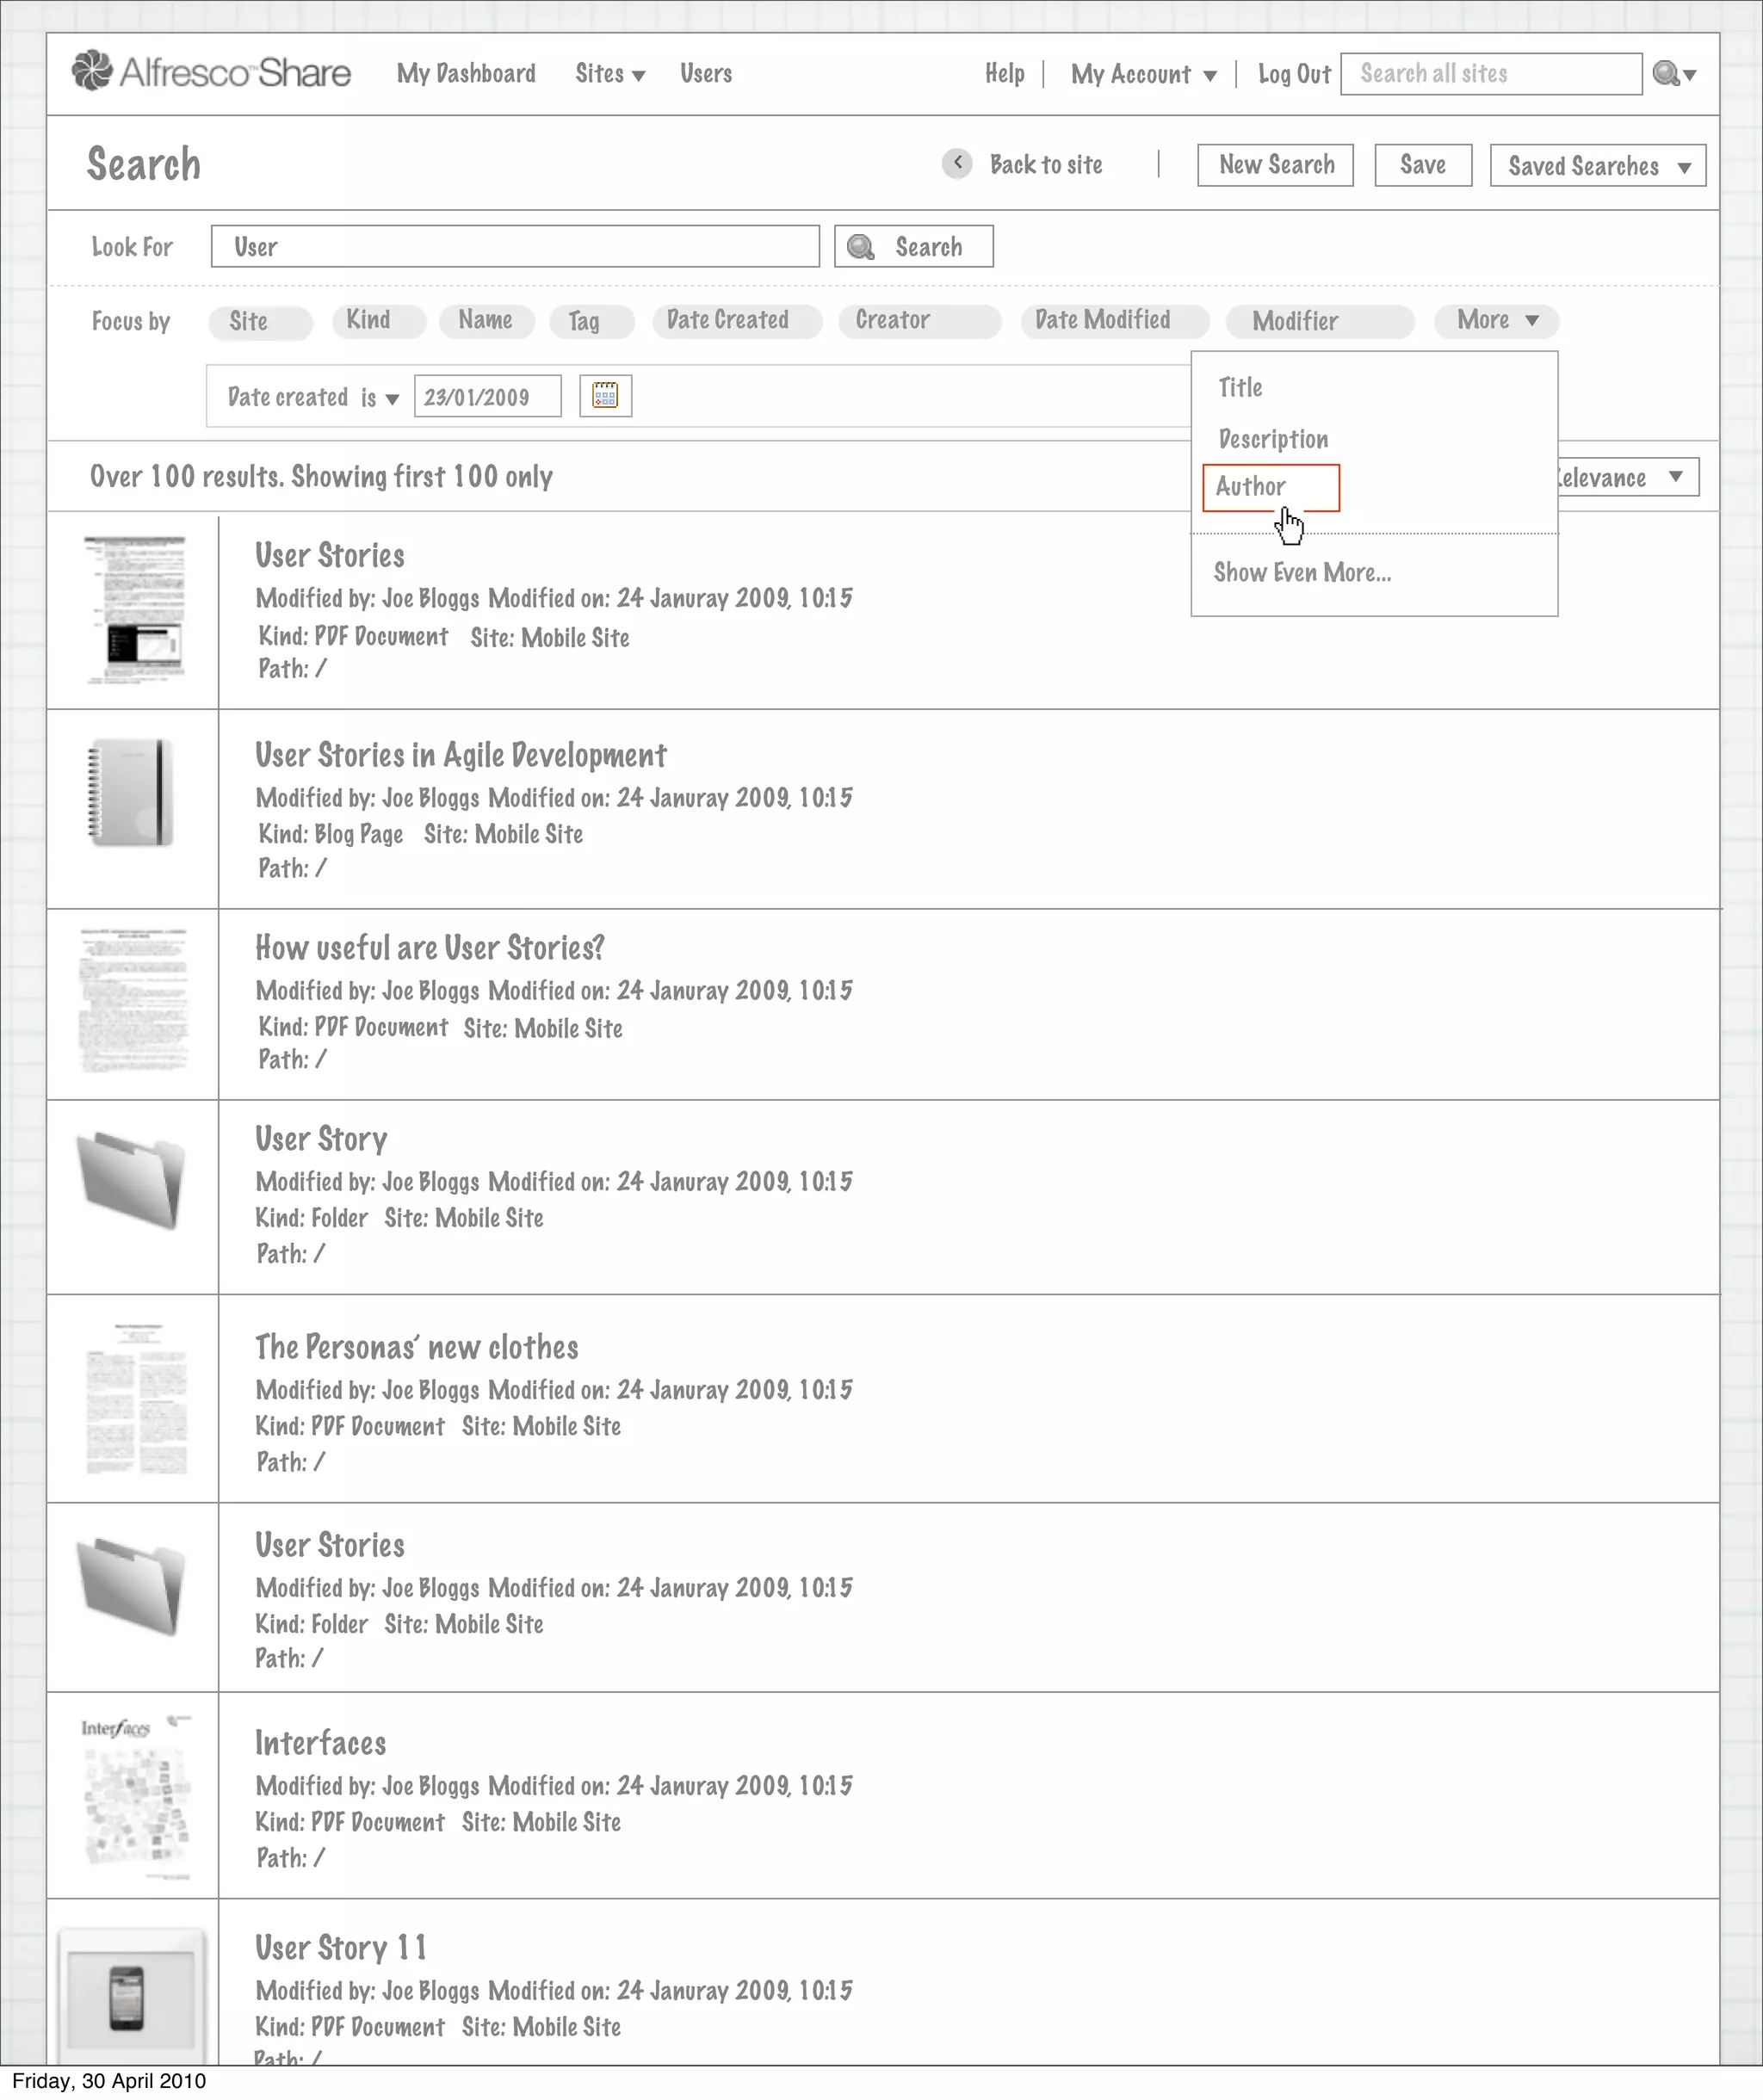Click the header search magnifier icon

pyautogui.click(x=1666, y=74)
